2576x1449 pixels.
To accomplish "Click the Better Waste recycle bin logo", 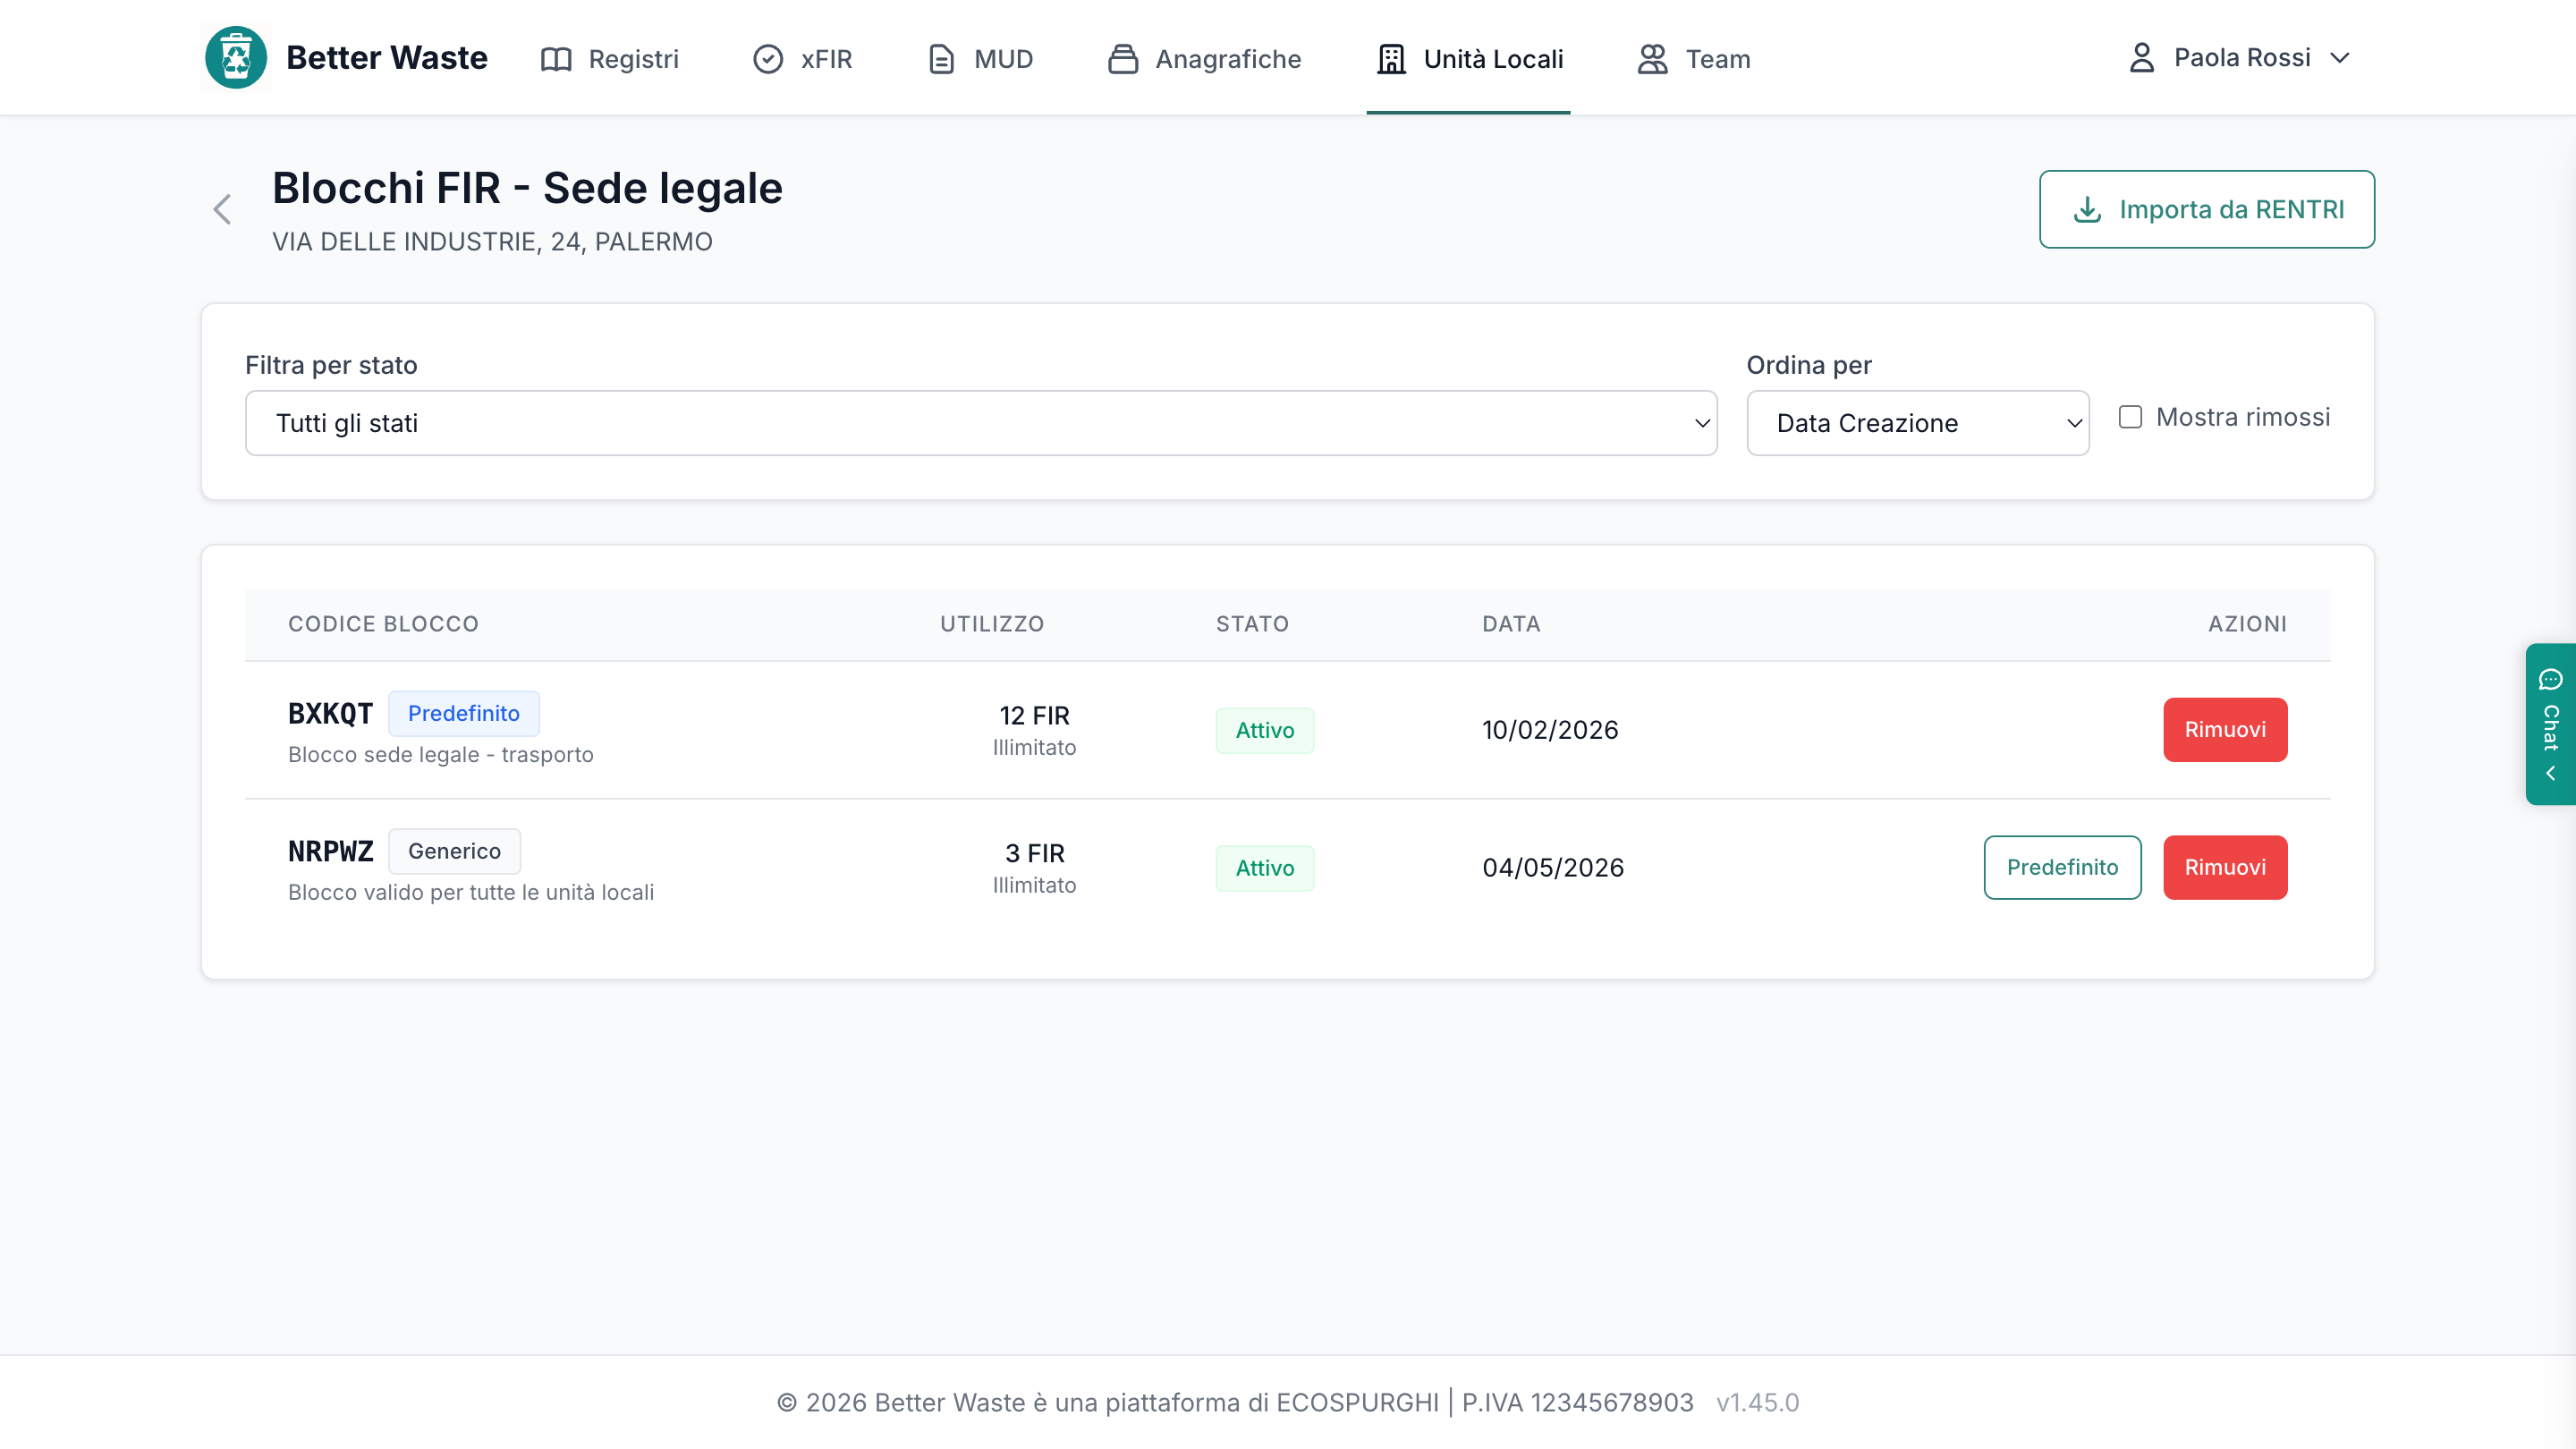I will click(x=236, y=58).
